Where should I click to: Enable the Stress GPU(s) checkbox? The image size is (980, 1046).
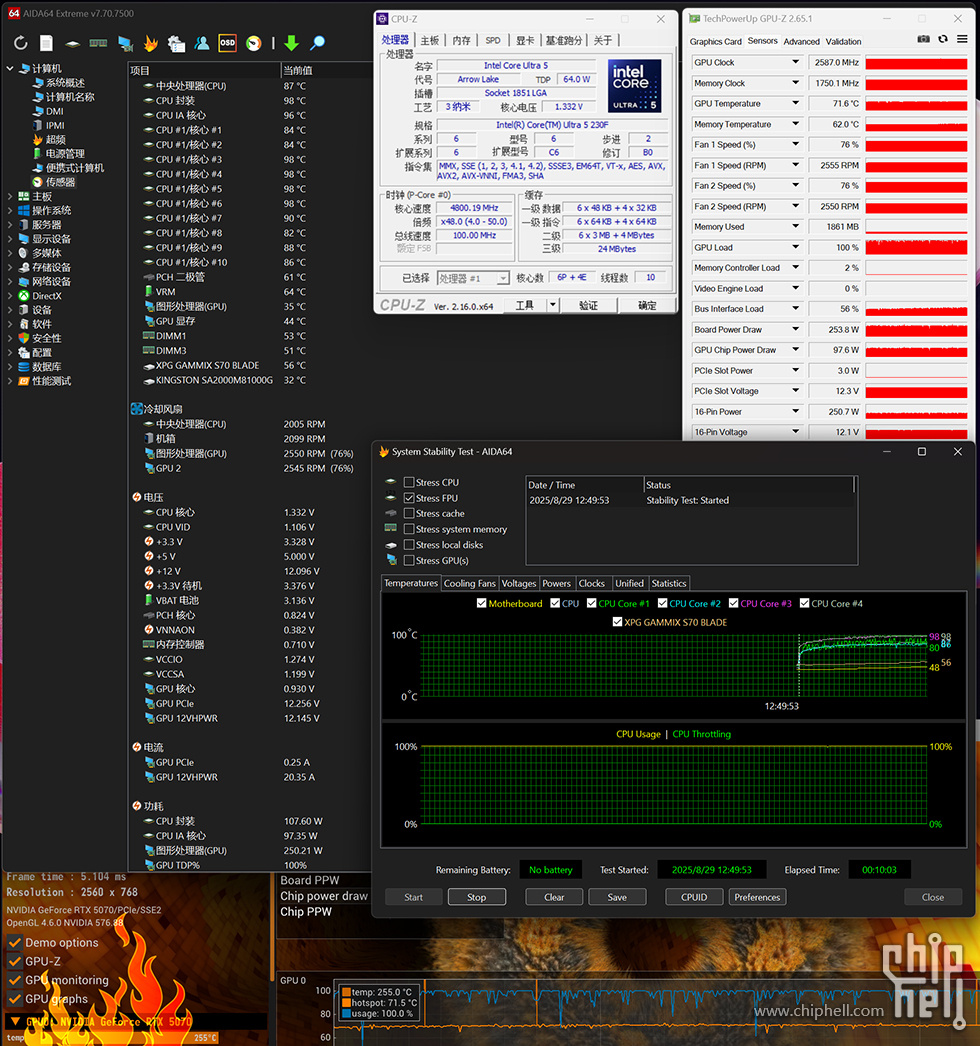pyautogui.click(x=410, y=560)
